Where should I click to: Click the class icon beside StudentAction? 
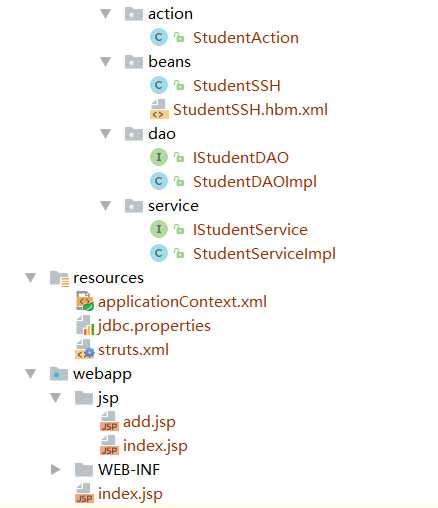tap(158, 37)
